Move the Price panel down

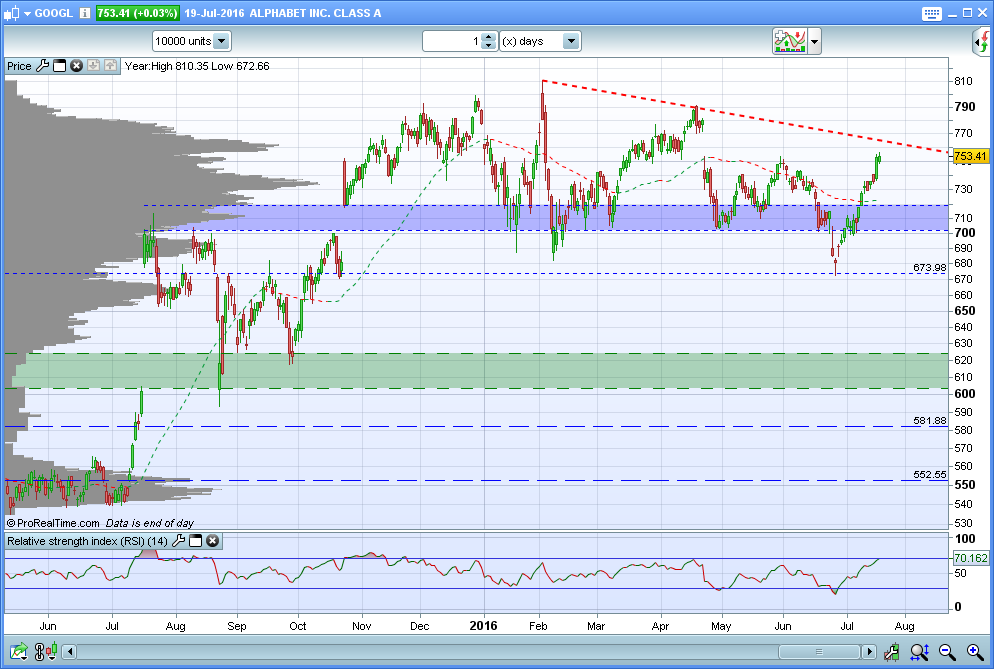click(93, 65)
